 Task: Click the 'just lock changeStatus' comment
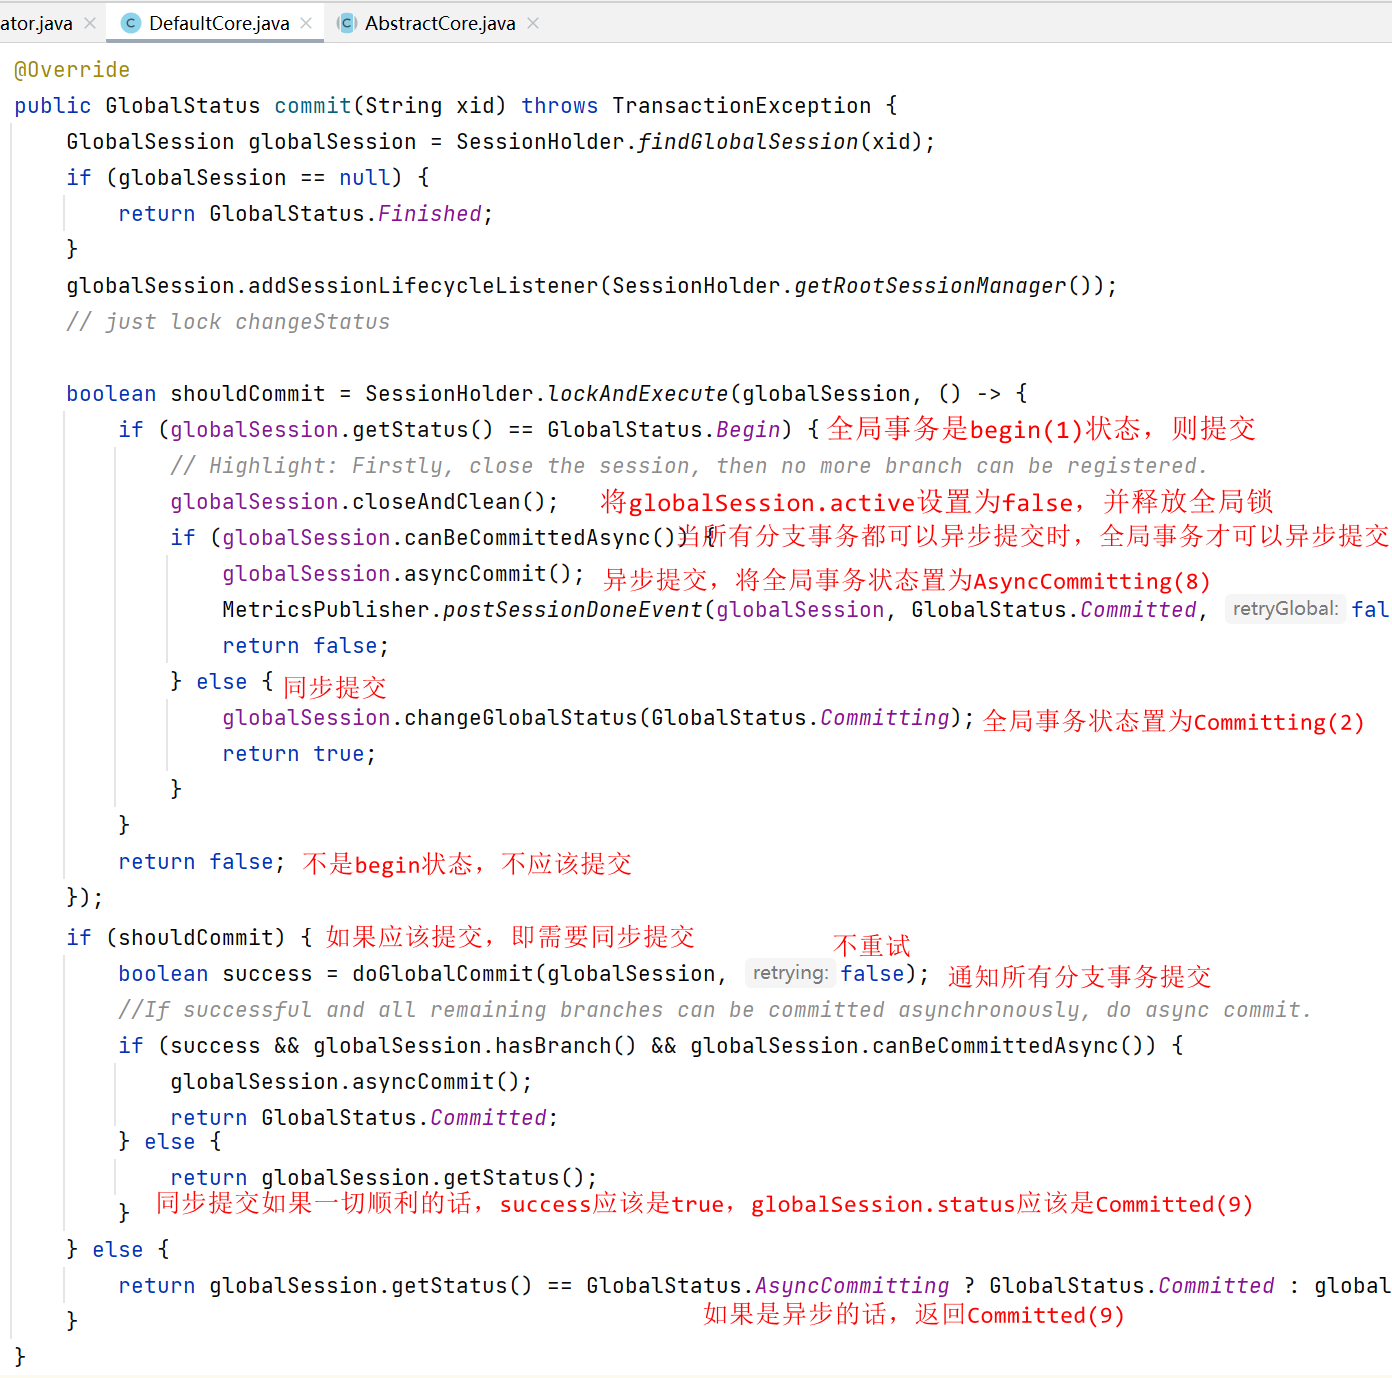pyautogui.click(x=228, y=322)
